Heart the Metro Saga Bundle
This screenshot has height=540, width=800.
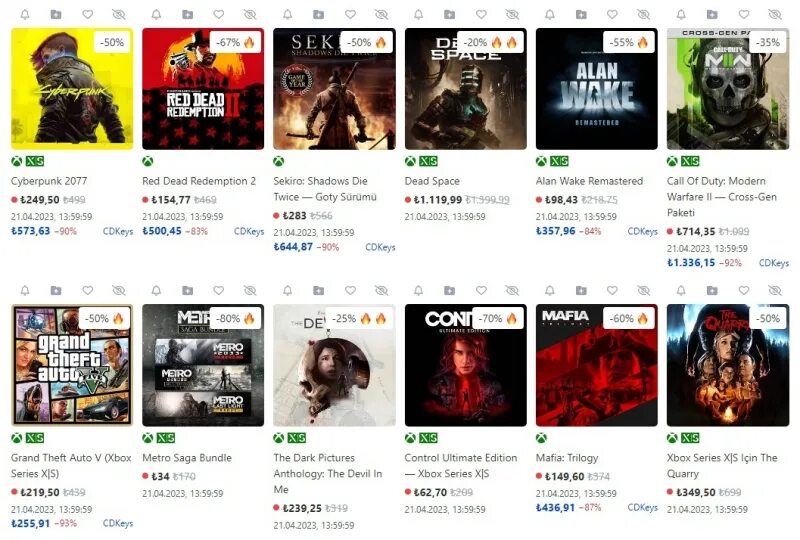click(219, 290)
